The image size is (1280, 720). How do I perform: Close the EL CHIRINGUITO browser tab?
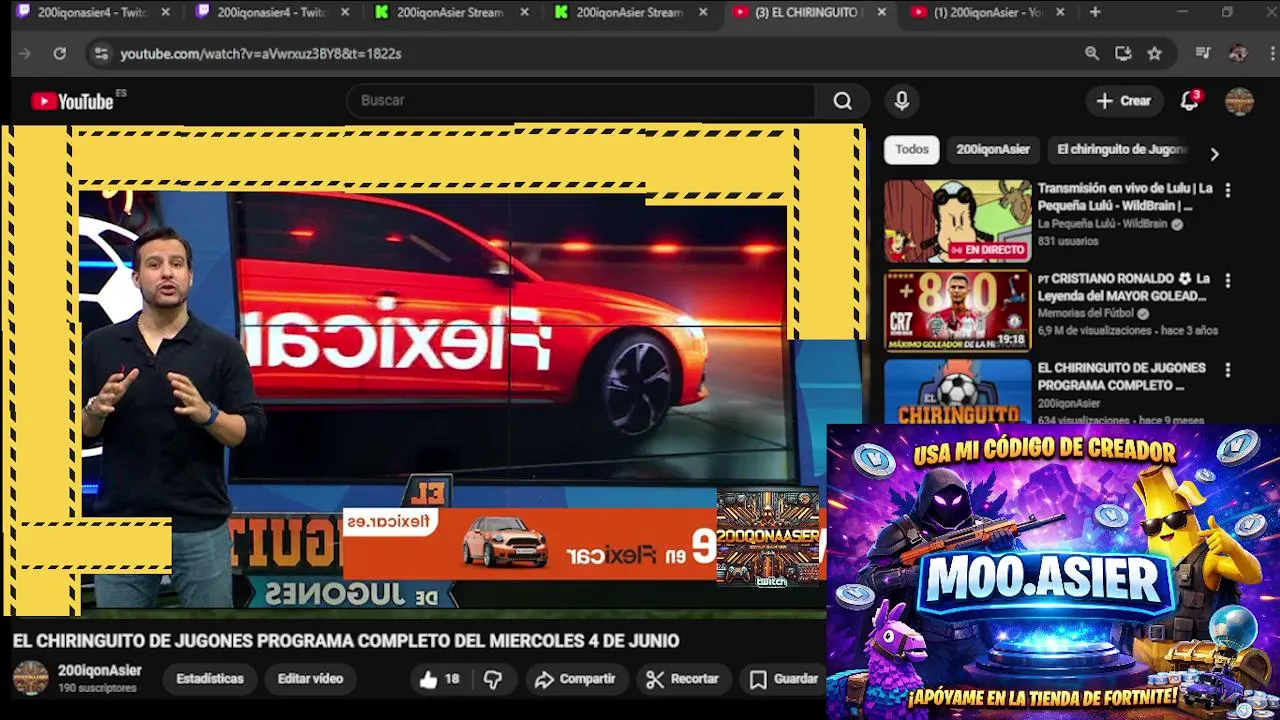click(x=881, y=12)
